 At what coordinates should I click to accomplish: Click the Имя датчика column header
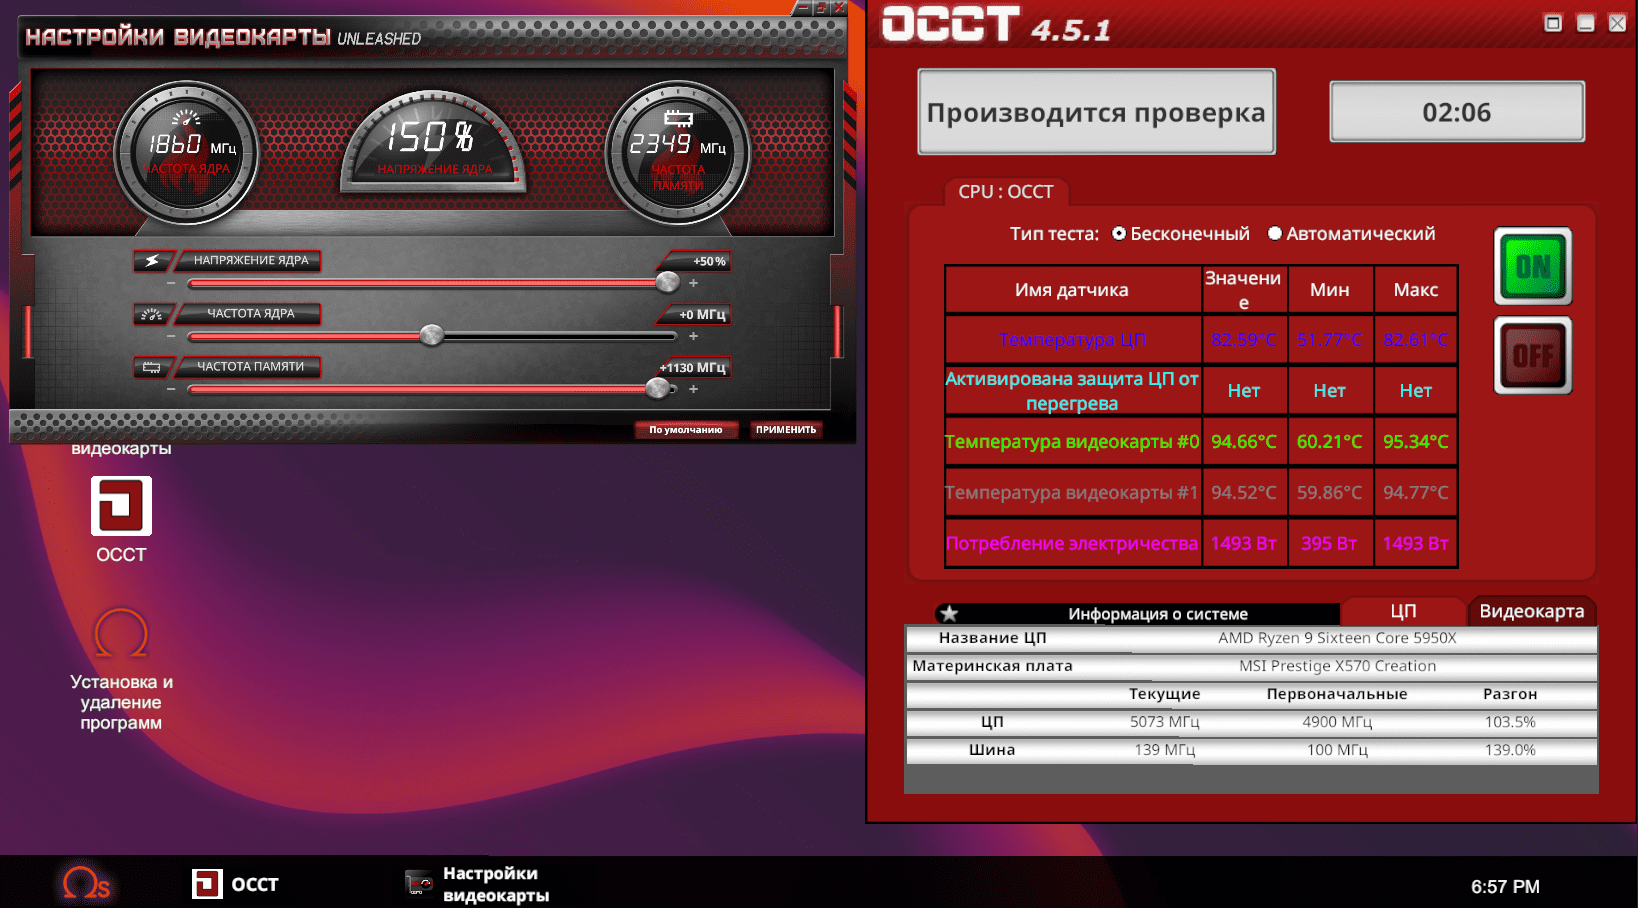(1072, 290)
